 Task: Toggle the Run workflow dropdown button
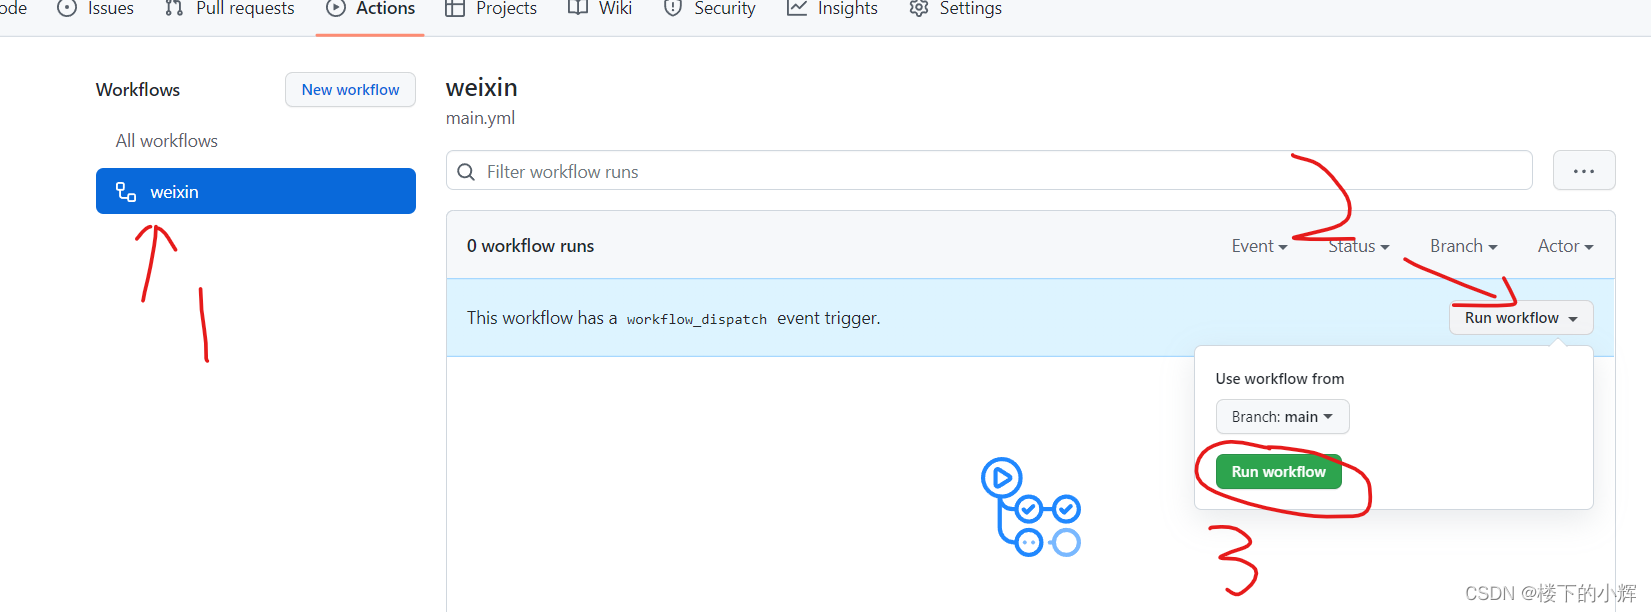click(1521, 318)
